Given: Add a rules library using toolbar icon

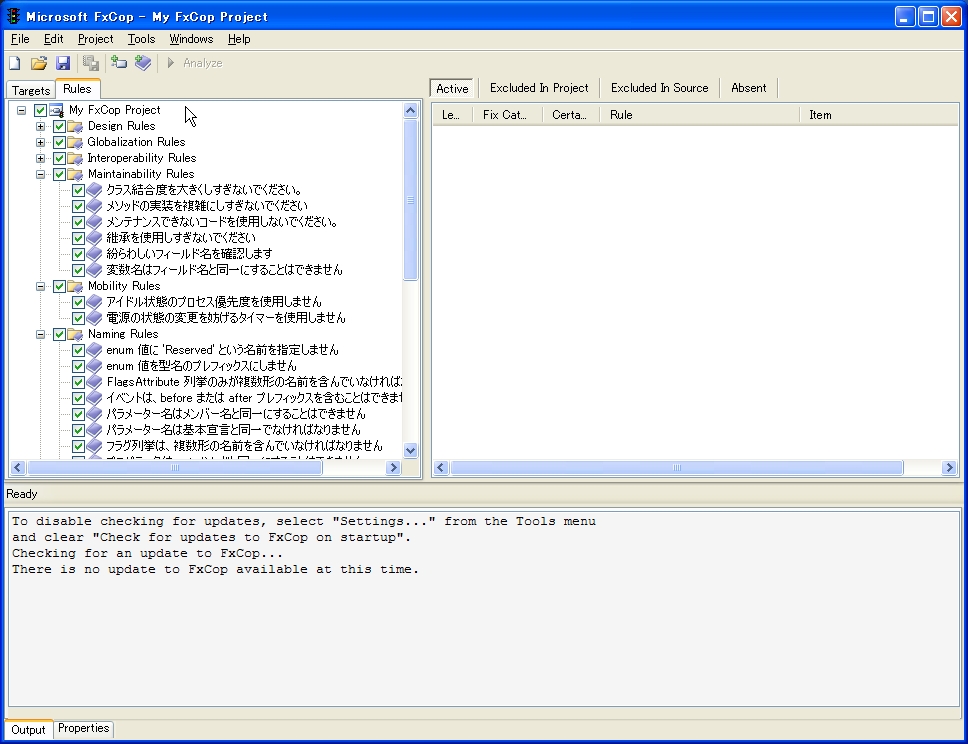Looking at the screenshot, I should click(143, 62).
